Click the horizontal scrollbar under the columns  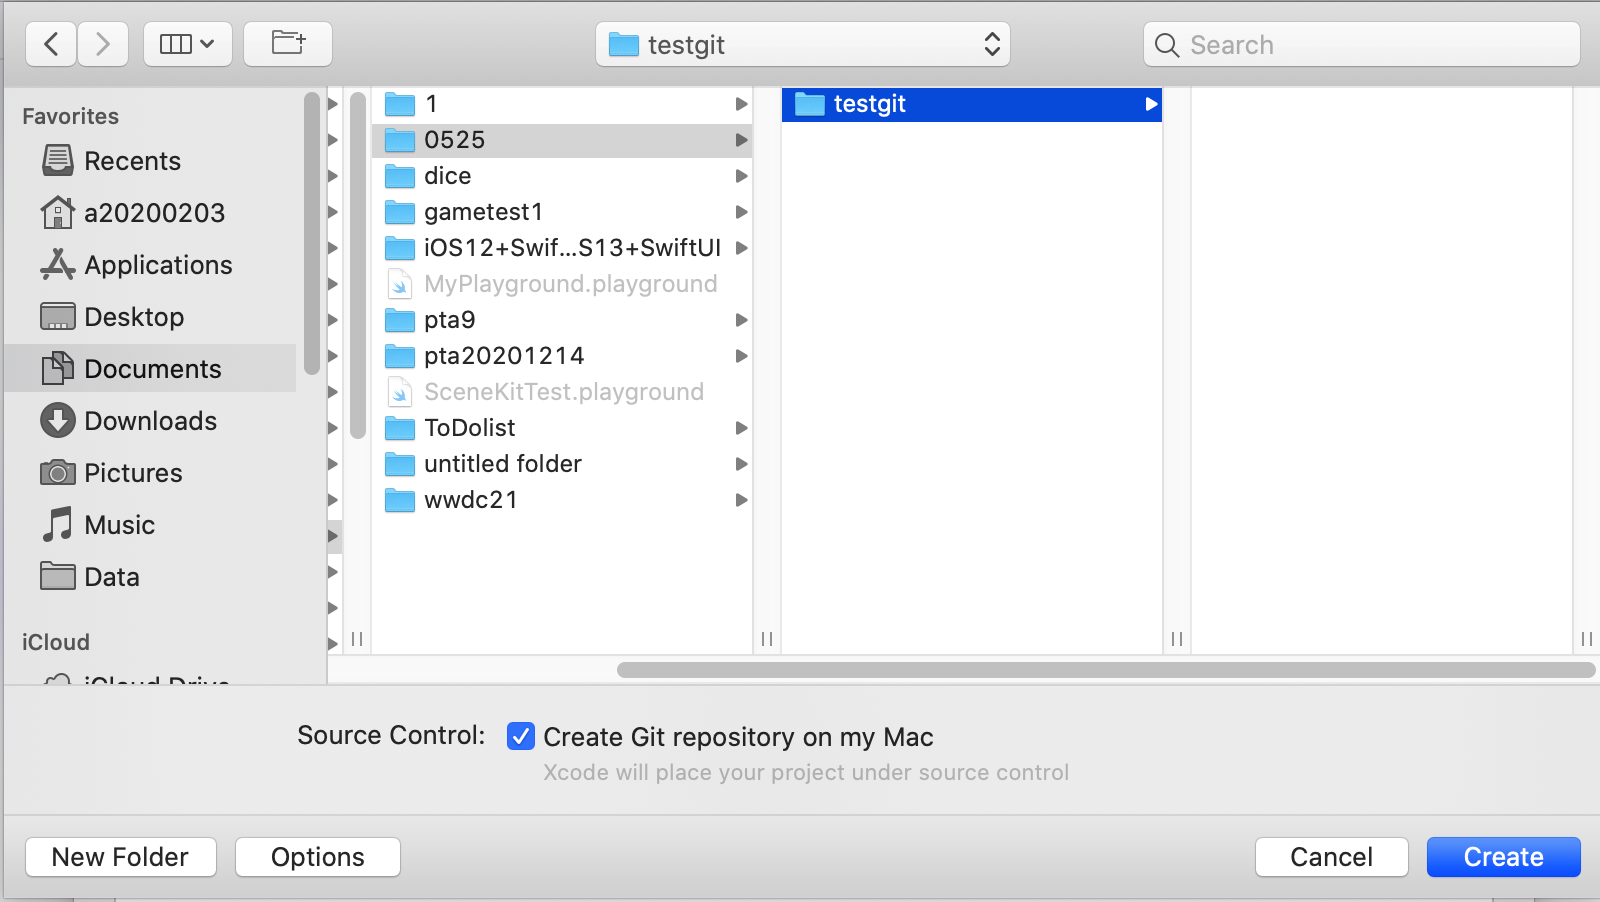(1106, 670)
